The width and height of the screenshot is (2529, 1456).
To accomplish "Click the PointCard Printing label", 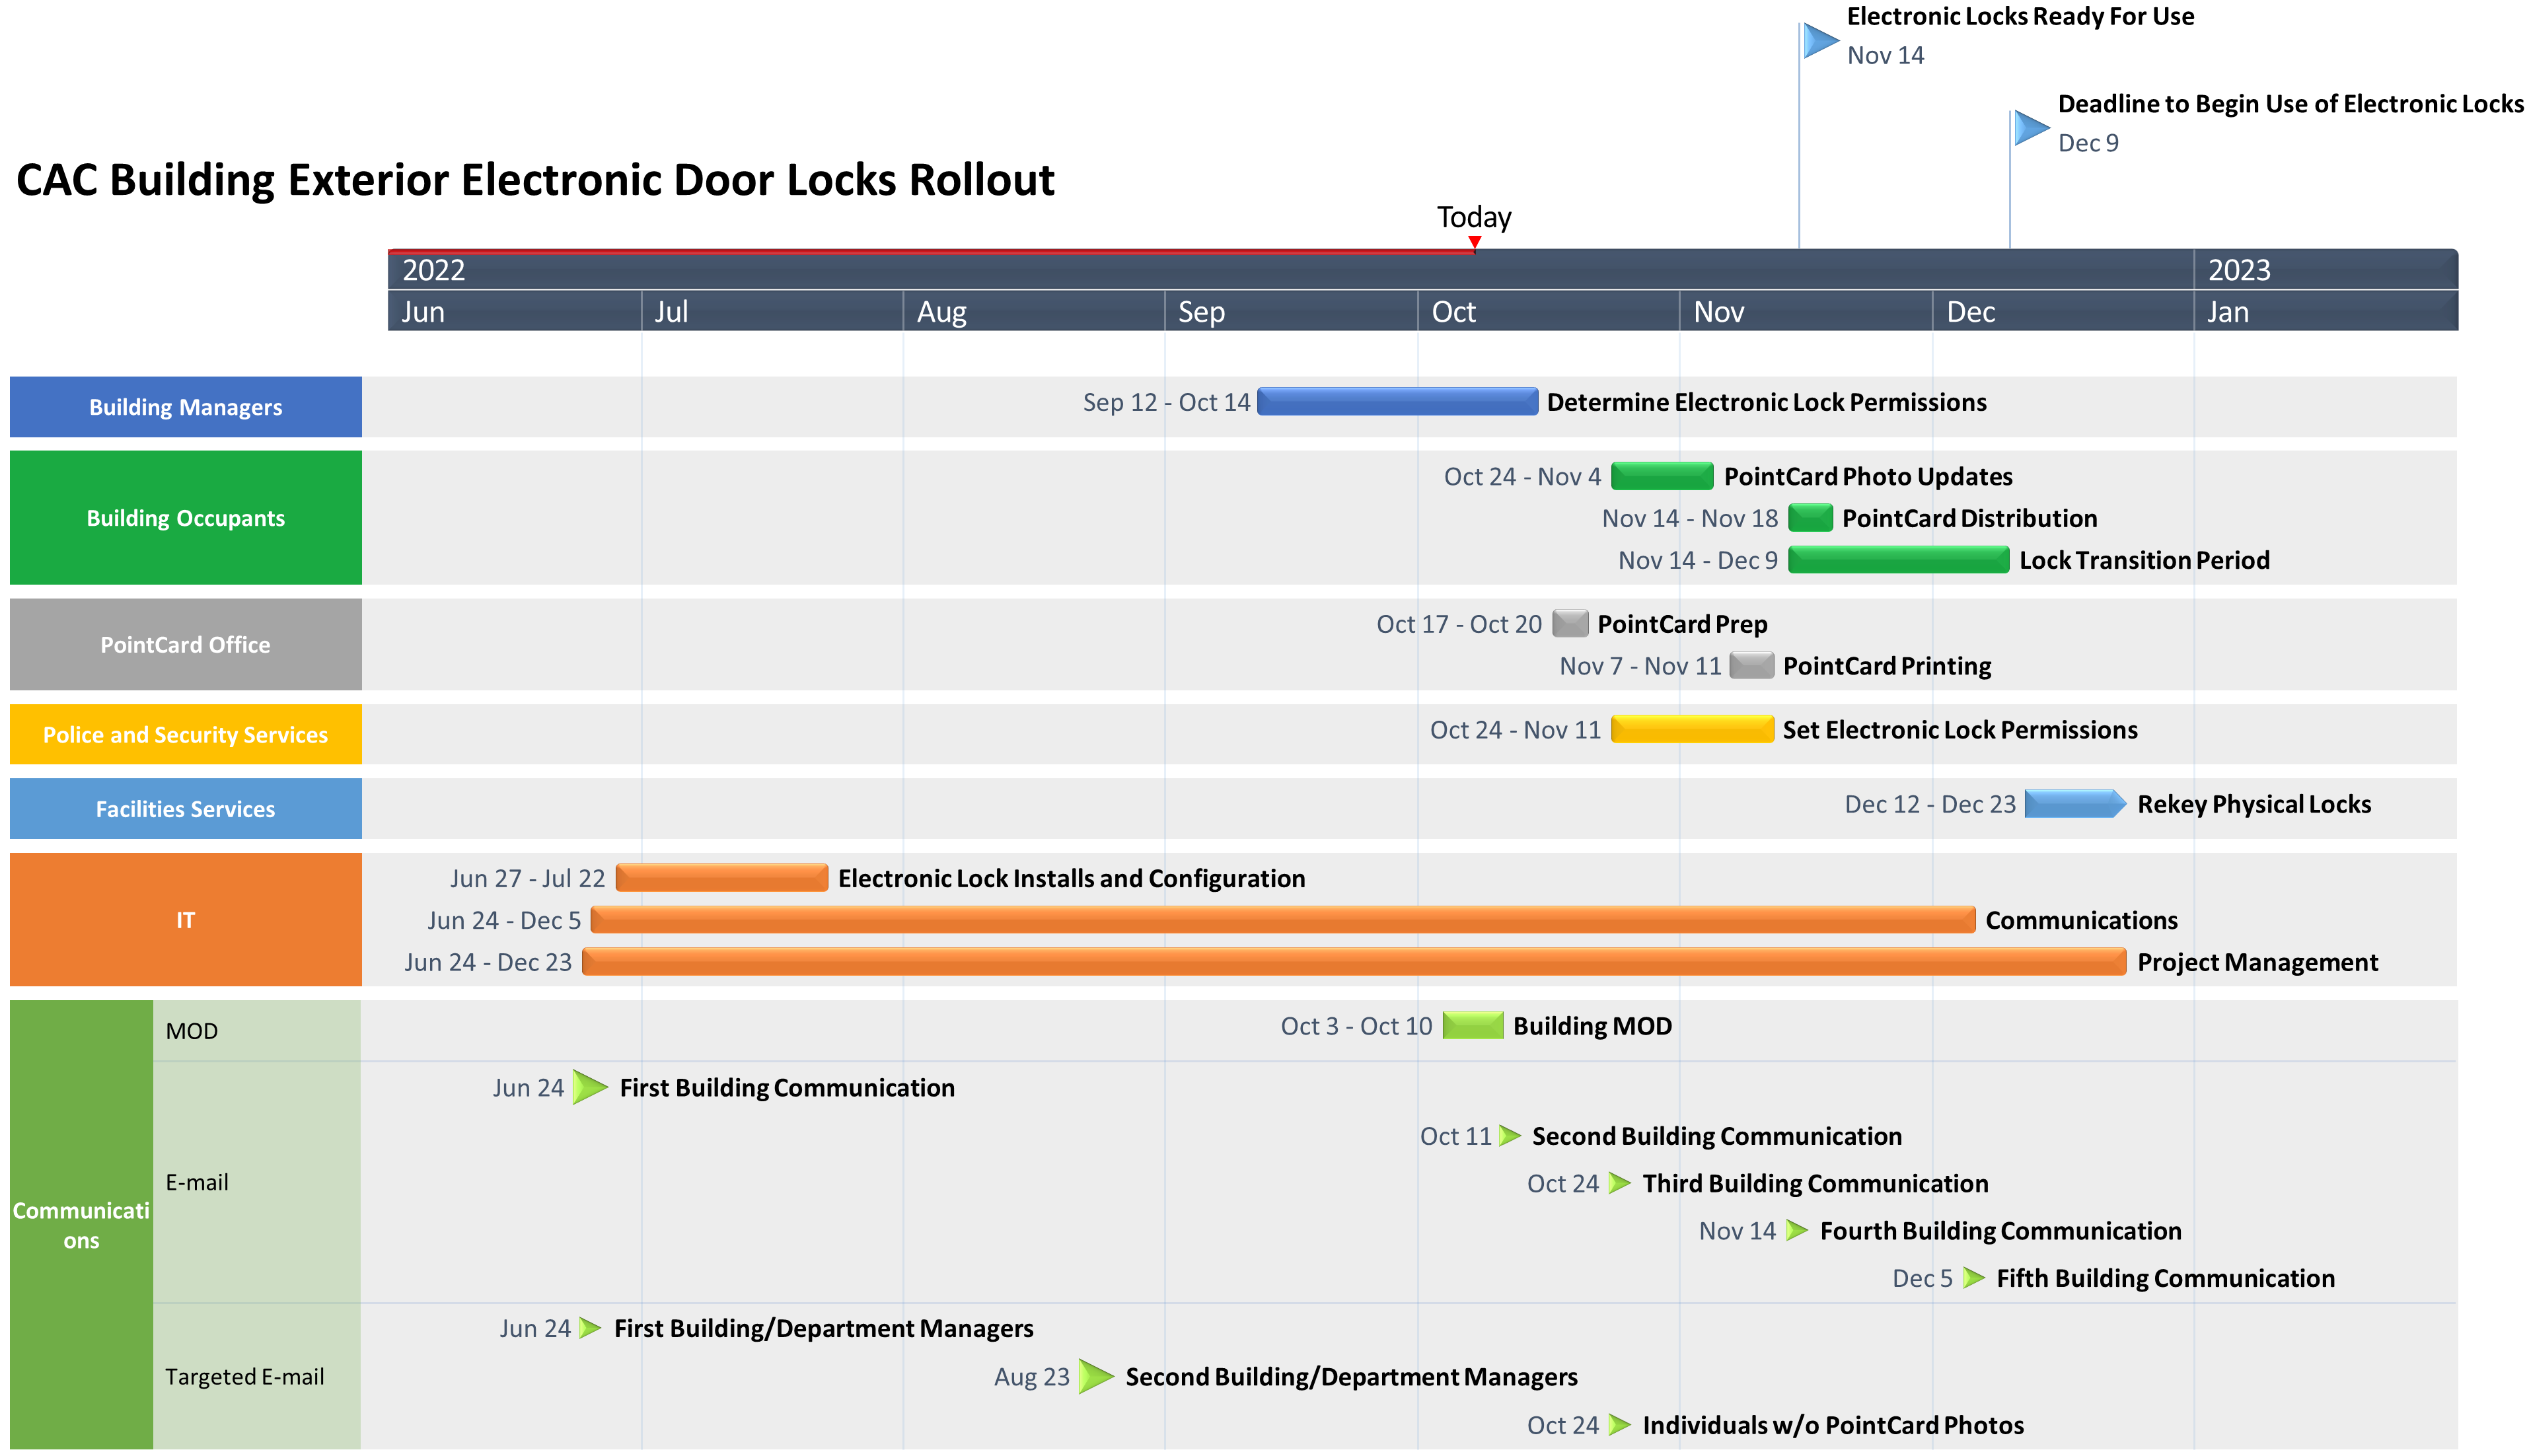I will [x=1887, y=666].
